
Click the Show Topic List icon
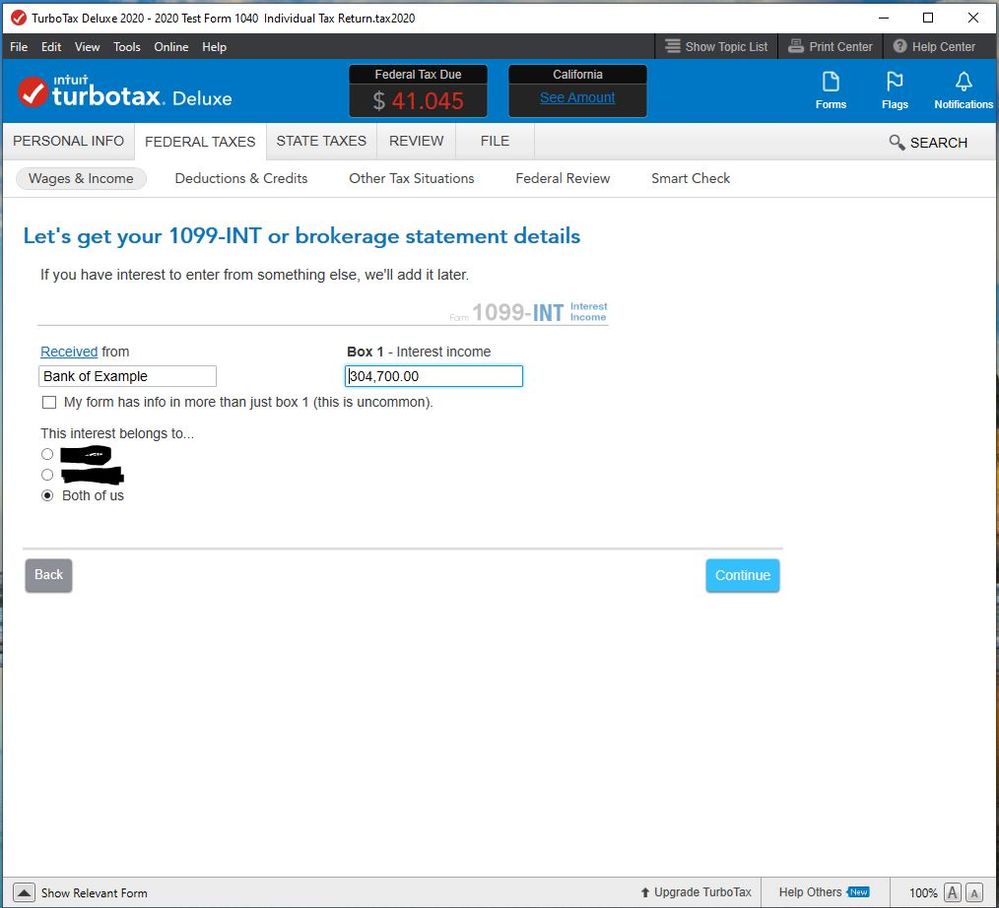tap(673, 47)
